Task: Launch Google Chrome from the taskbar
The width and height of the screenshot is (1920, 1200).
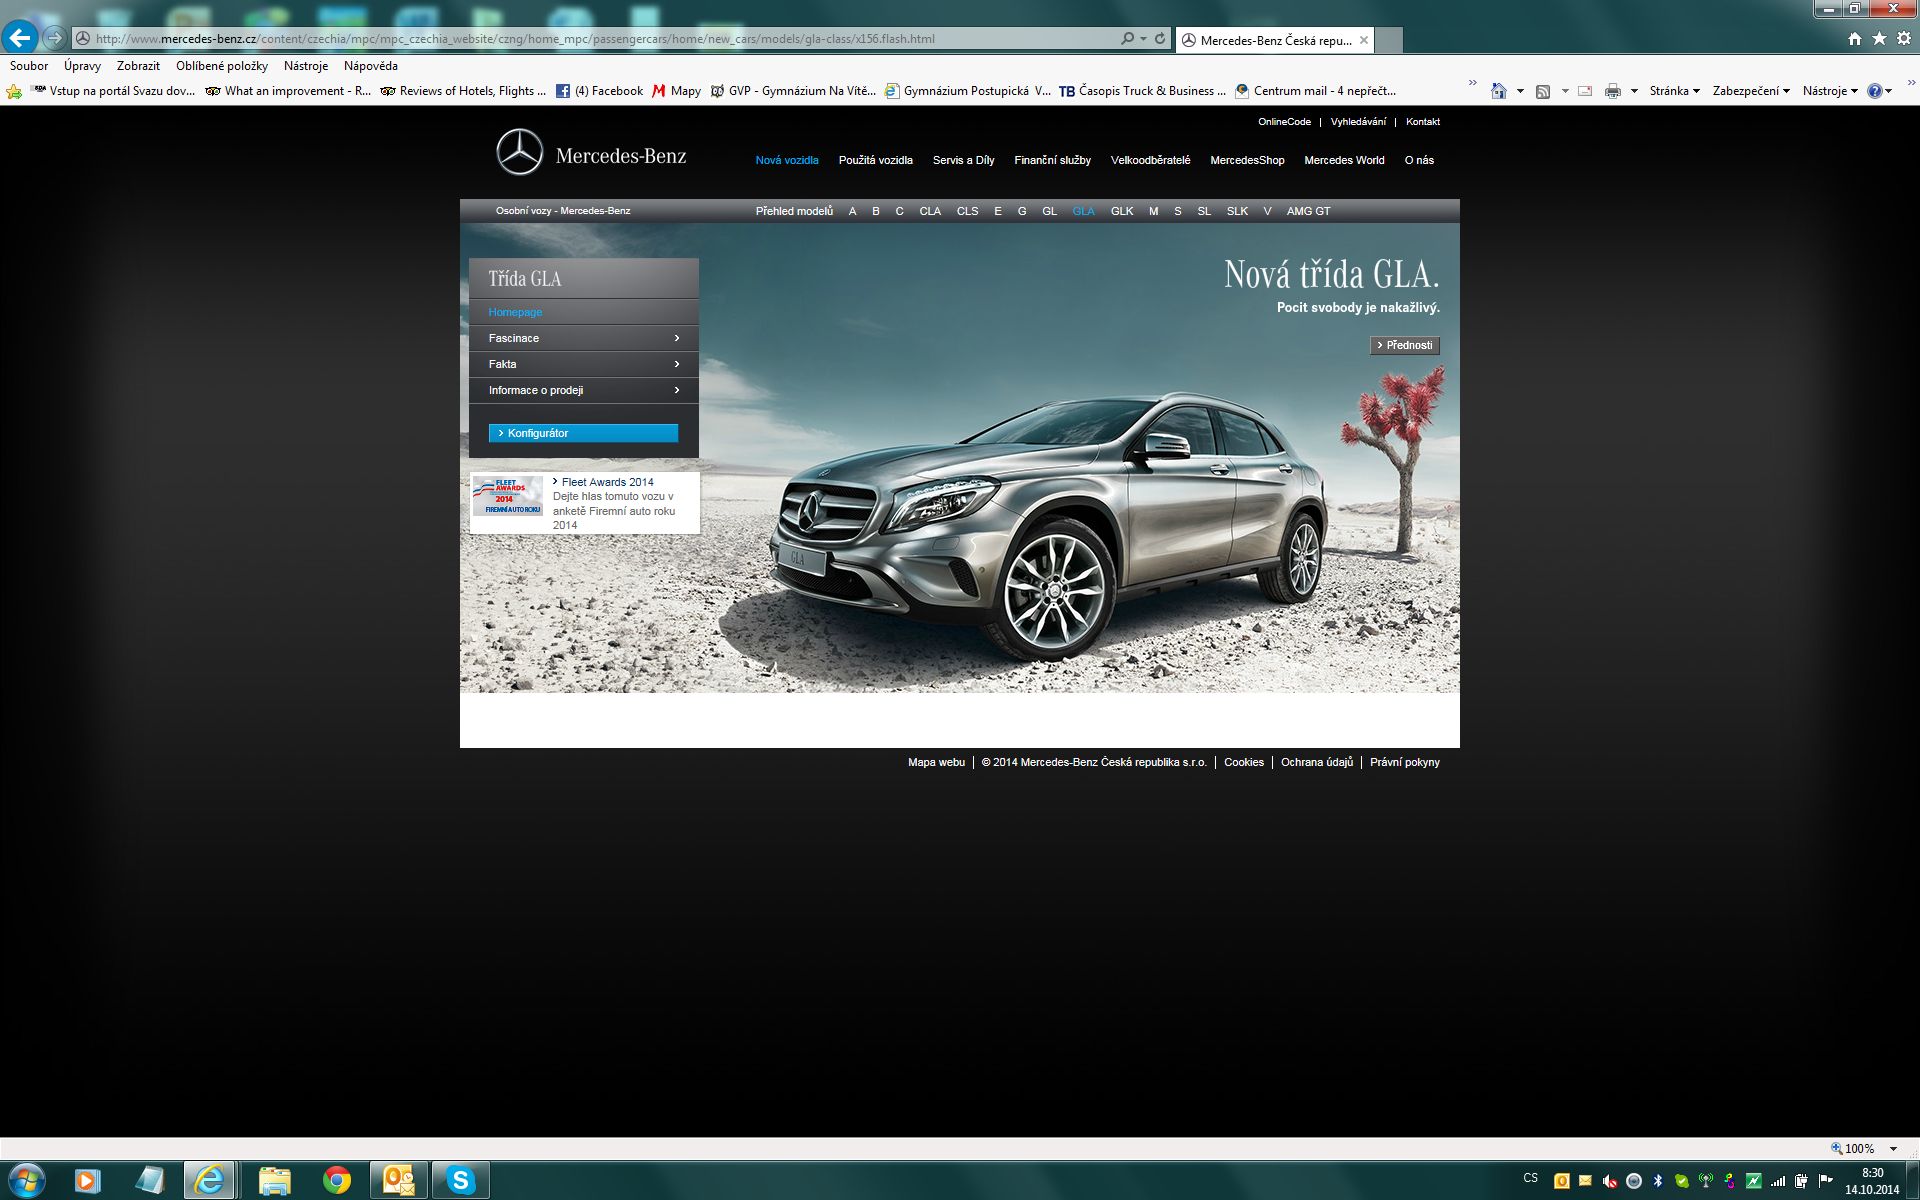Action: [337, 1181]
